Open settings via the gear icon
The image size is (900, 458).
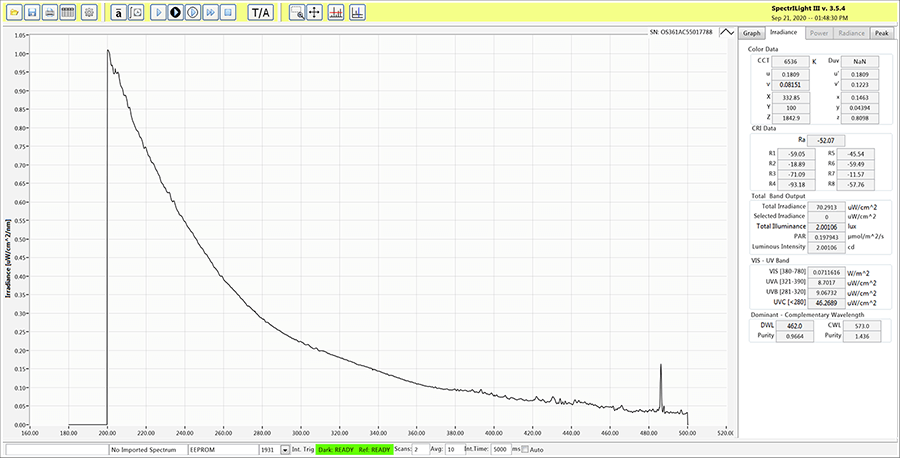point(89,12)
